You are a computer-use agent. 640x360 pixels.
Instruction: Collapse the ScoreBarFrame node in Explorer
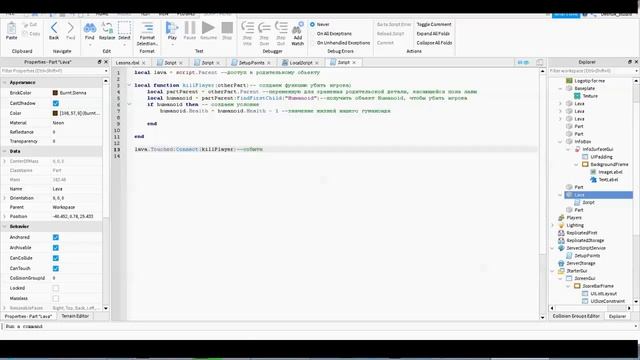pyautogui.click(x=568, y=286)
